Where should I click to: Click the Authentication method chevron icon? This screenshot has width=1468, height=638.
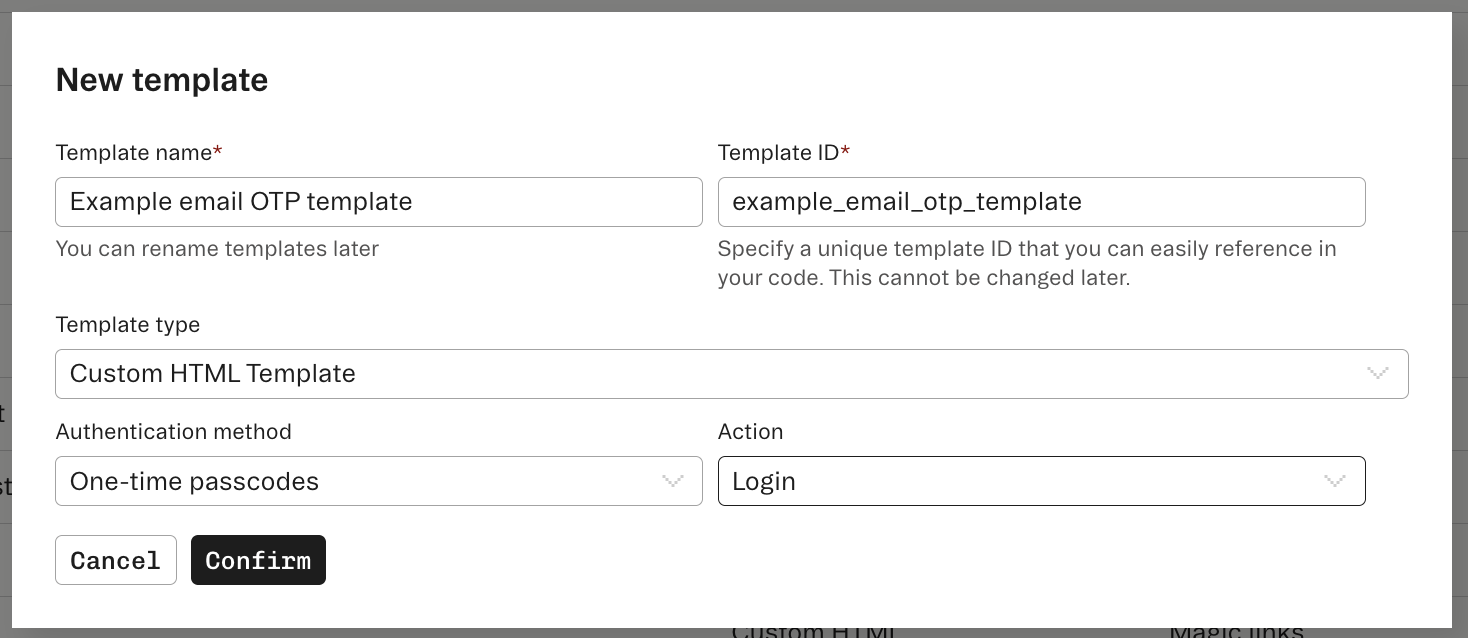(672, 481)
